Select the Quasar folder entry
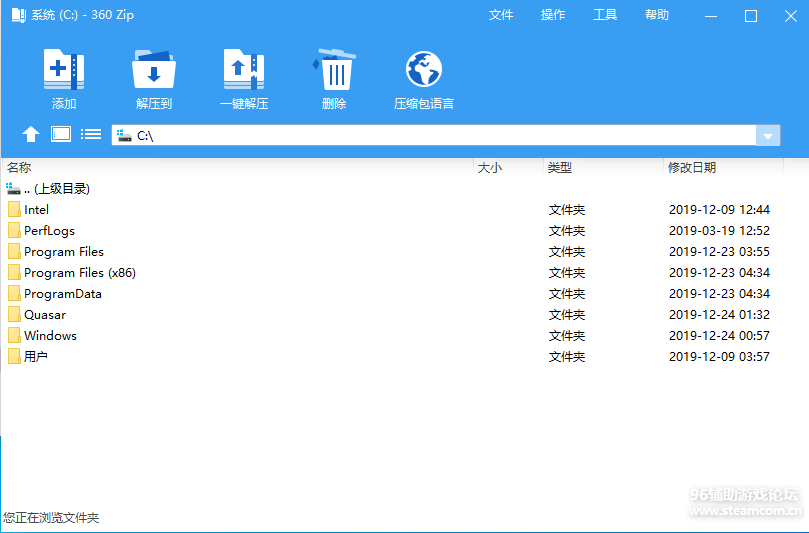Viewport: 809px width, 533px height. pyautogui.click(x=45, y=315)
